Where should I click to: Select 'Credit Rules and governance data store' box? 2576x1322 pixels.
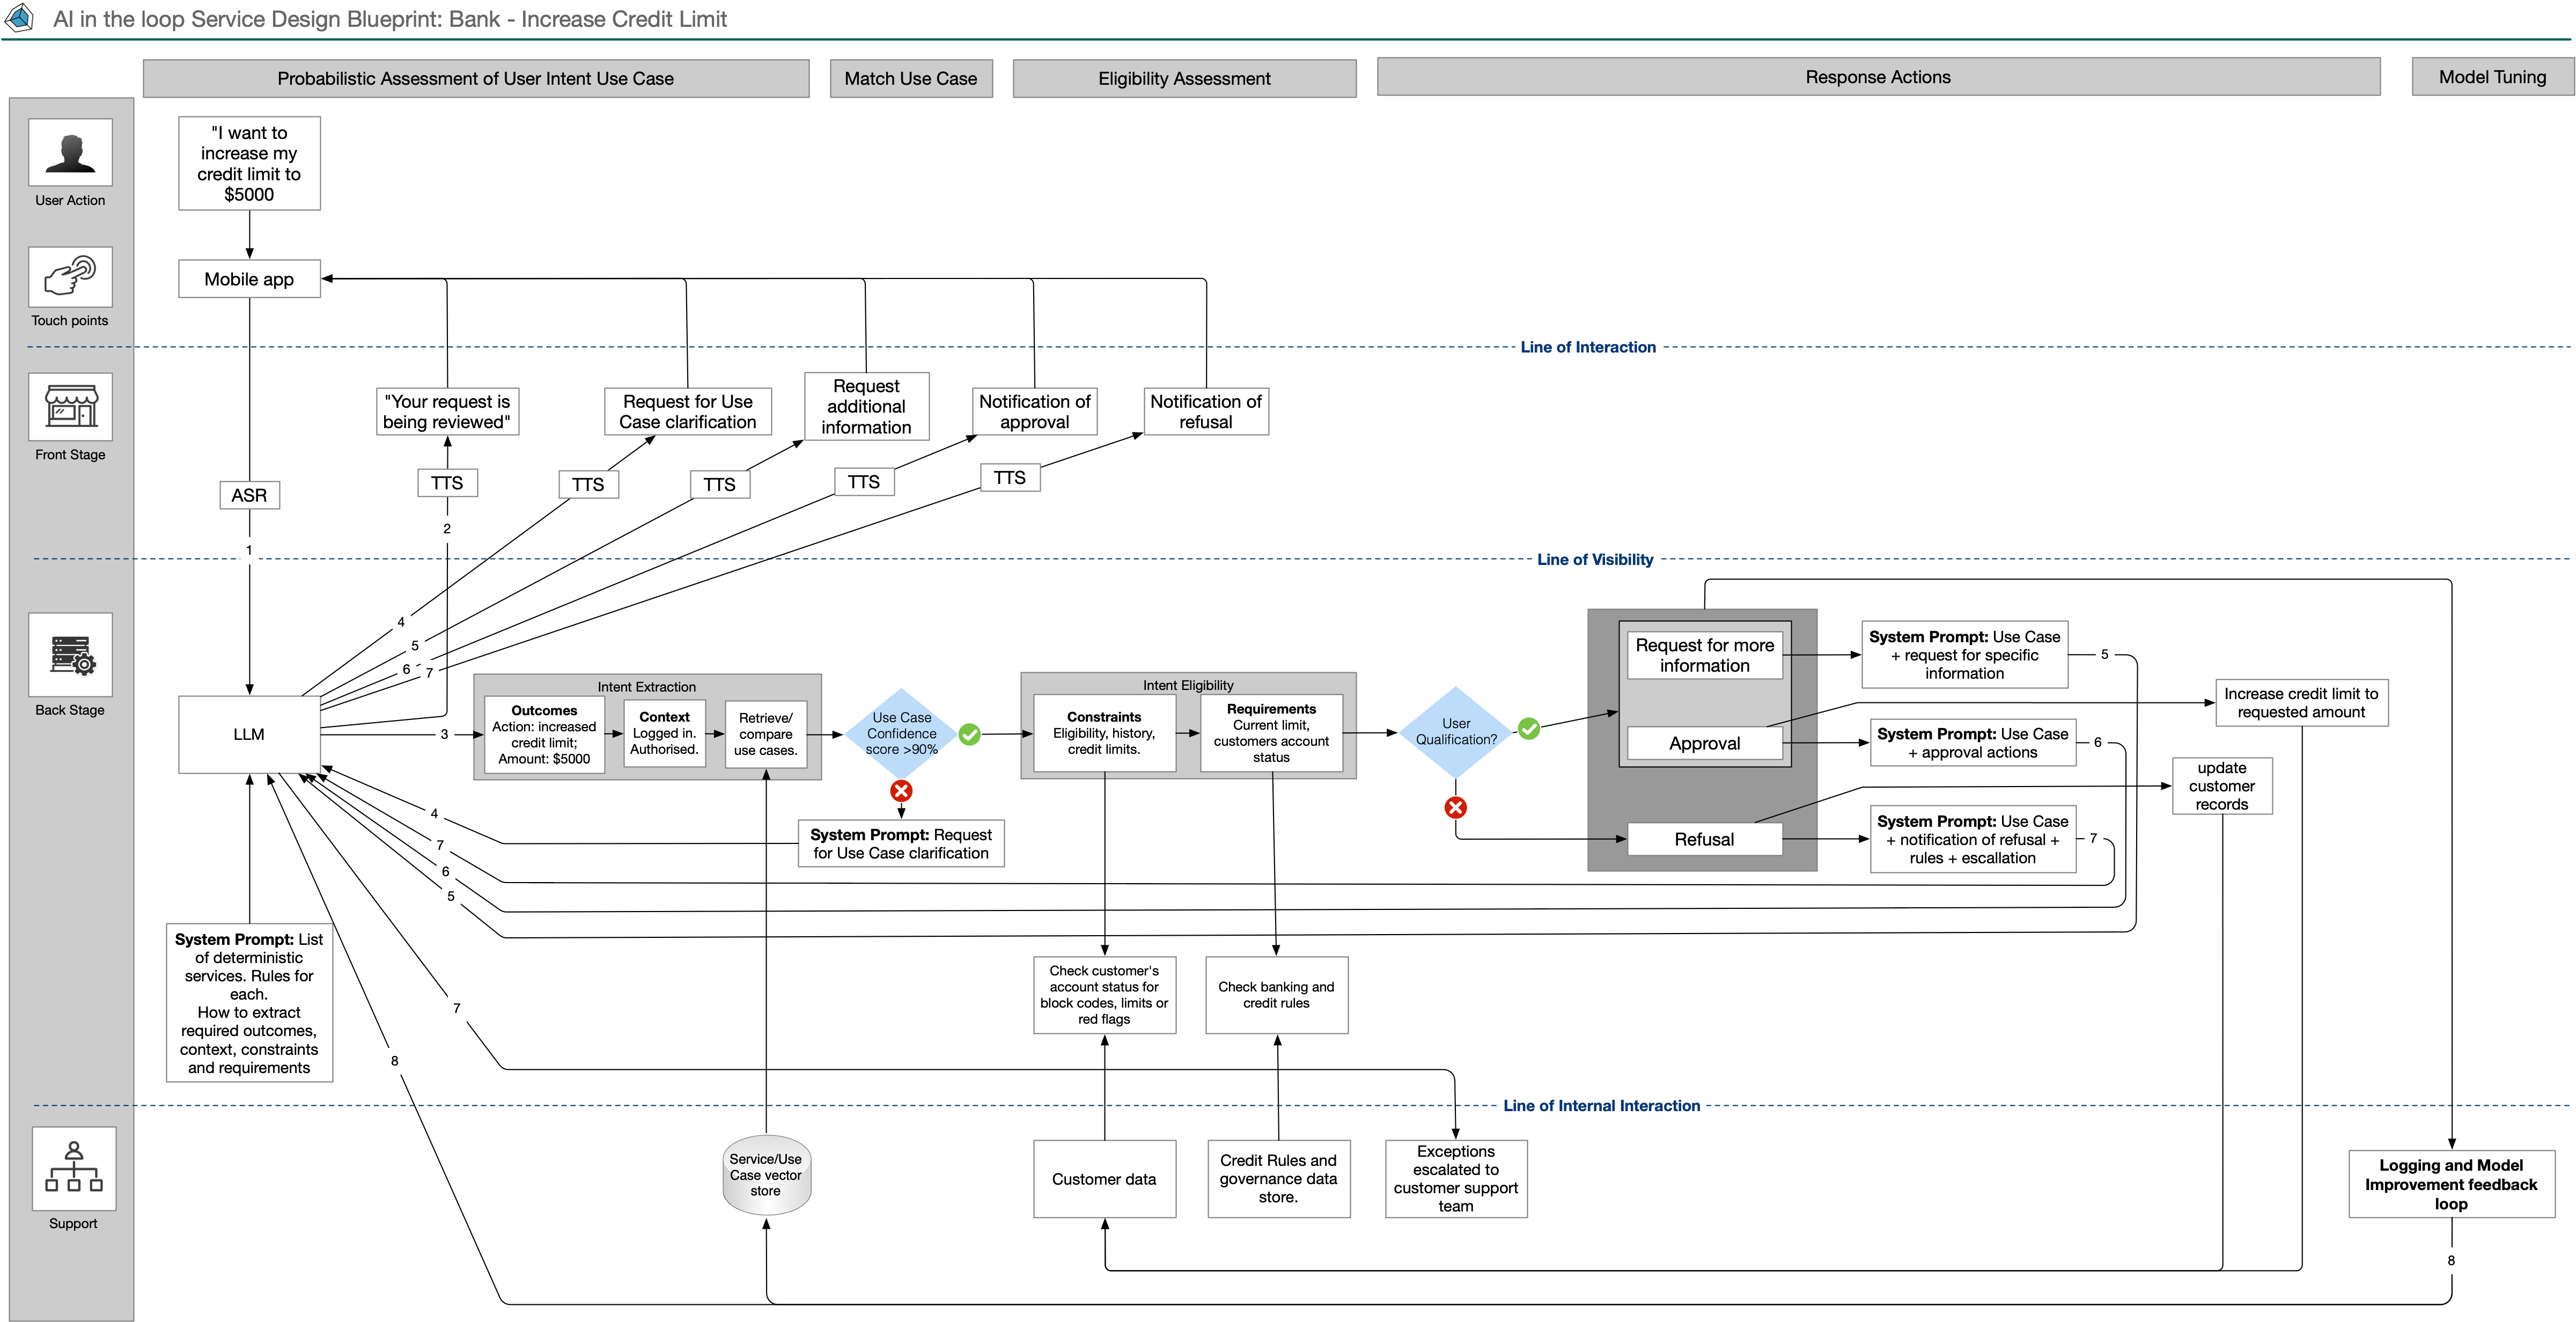pos(1279,1179)
